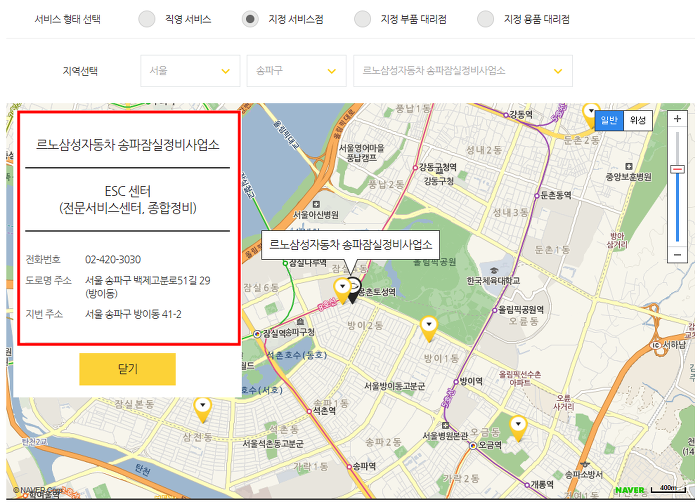This screenshot has height=502, width=700.
Task: Switch map to 일반 view
Action: (609, 120)
